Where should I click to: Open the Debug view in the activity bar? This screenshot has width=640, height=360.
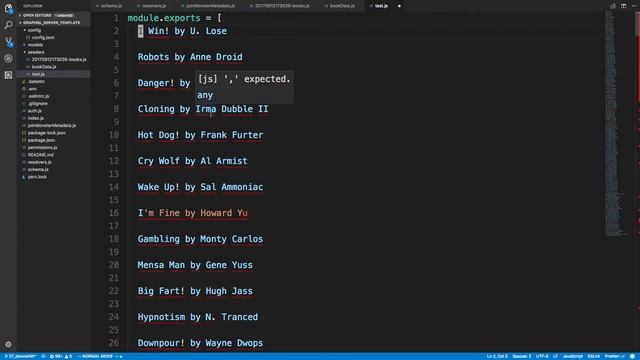point(8,58)
